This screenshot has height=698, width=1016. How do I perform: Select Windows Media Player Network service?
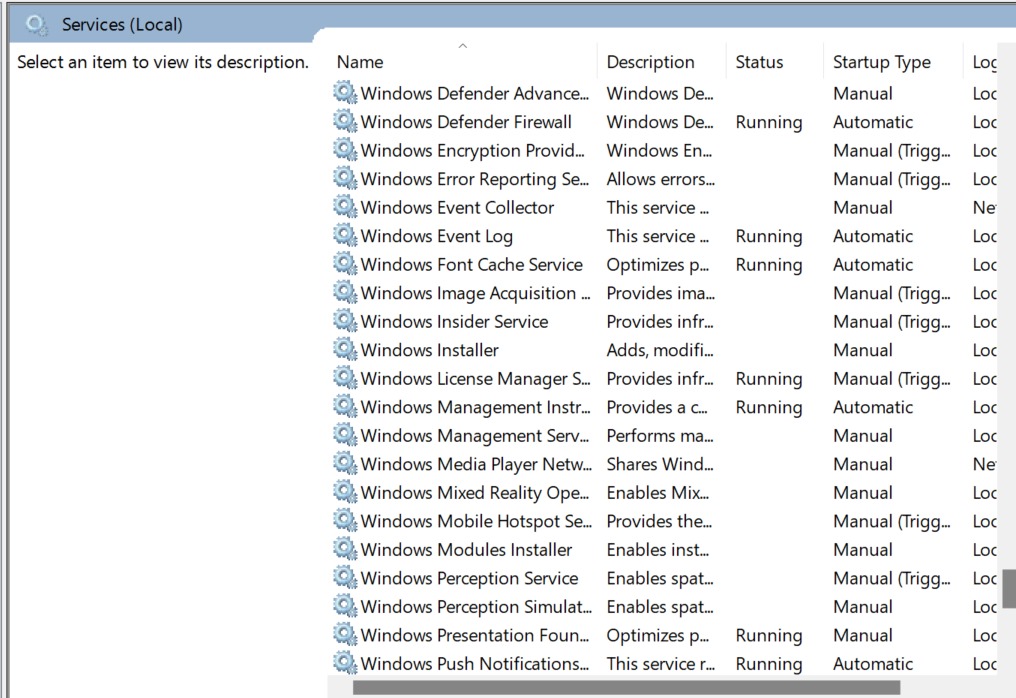point(474,464)
